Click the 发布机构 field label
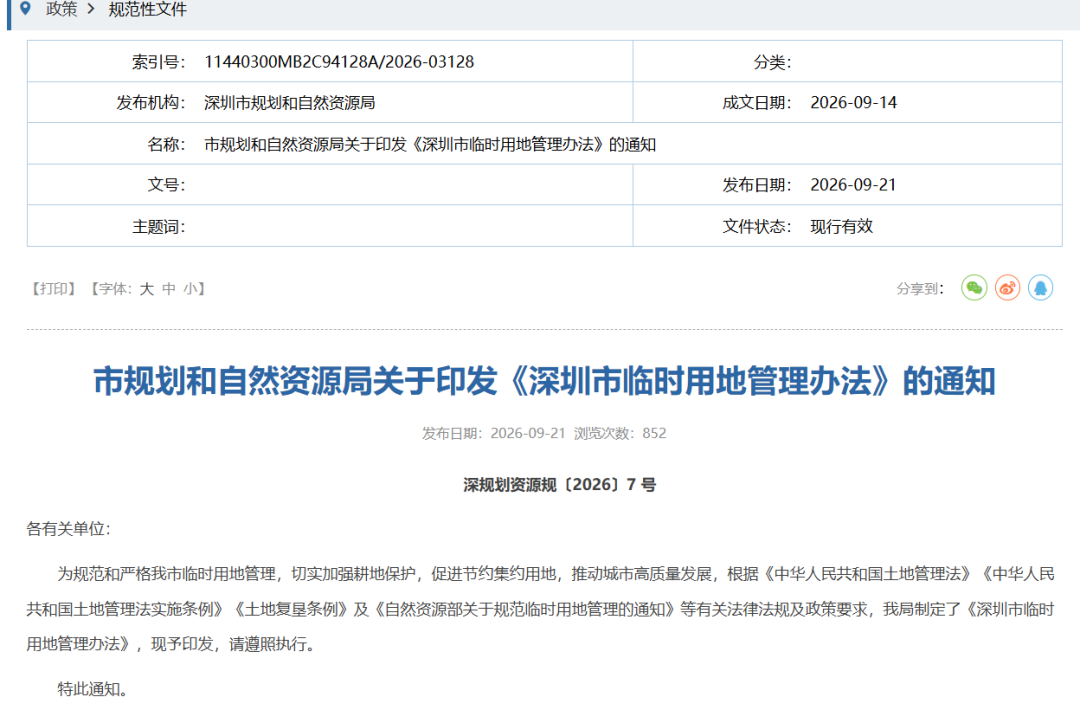The width and height of the screenshot is (1080, 710). (151, 103)
